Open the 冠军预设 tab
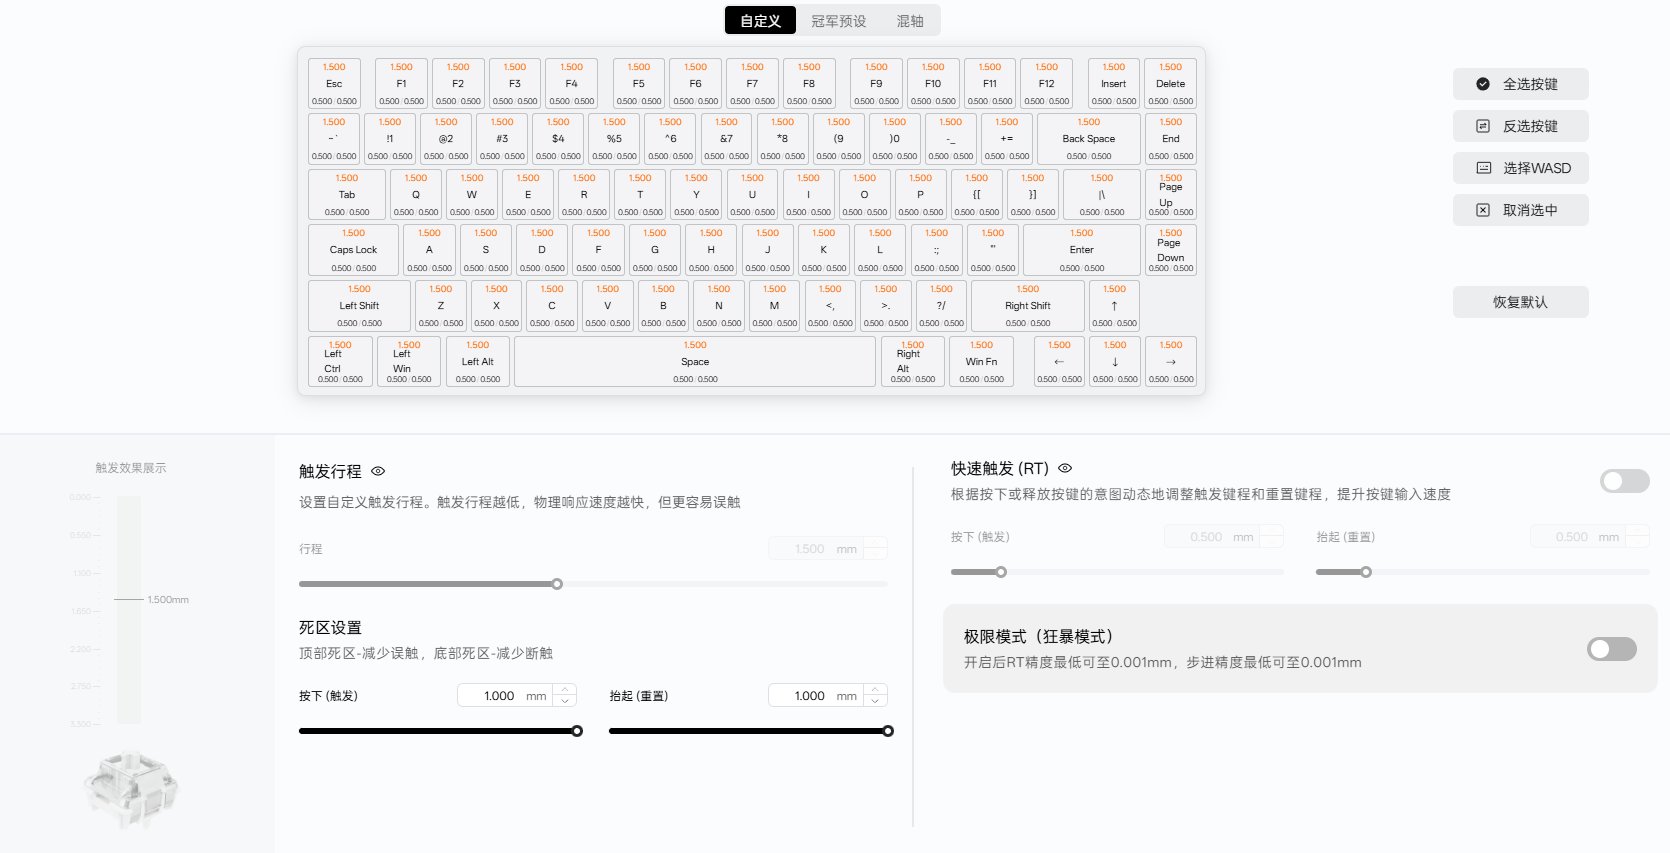This screenshot has height=853, width=1670. [838, 20]
